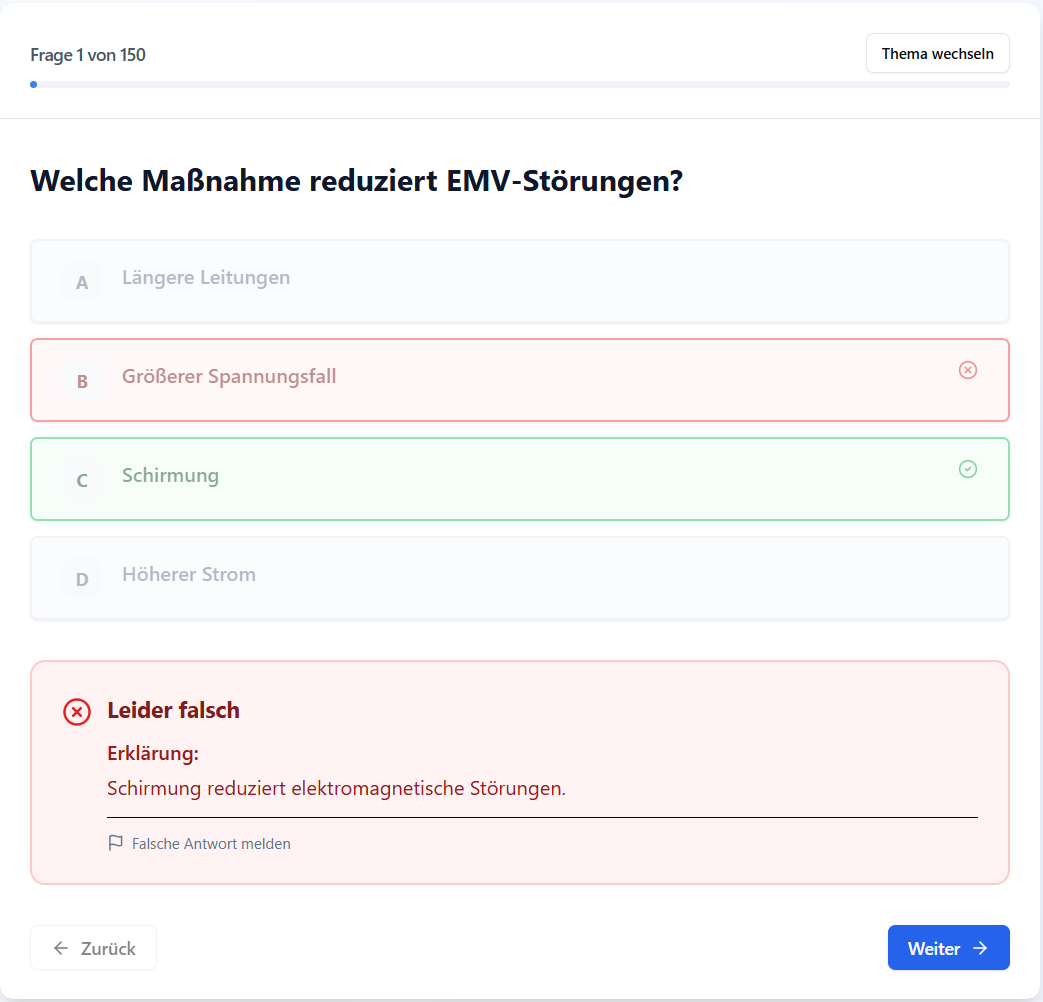Select answer B Größerer Spannungsfall

[x=520, y=380]
